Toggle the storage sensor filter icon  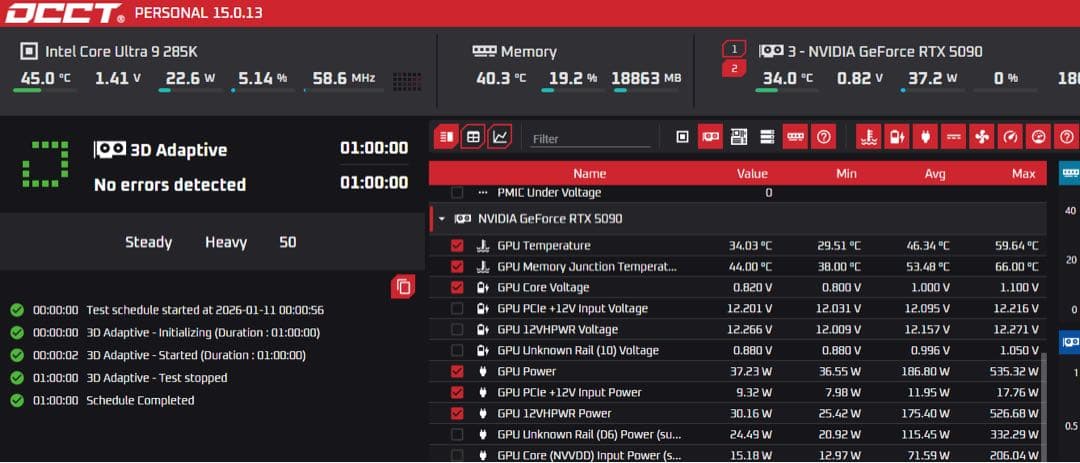(x=767, y=137)
